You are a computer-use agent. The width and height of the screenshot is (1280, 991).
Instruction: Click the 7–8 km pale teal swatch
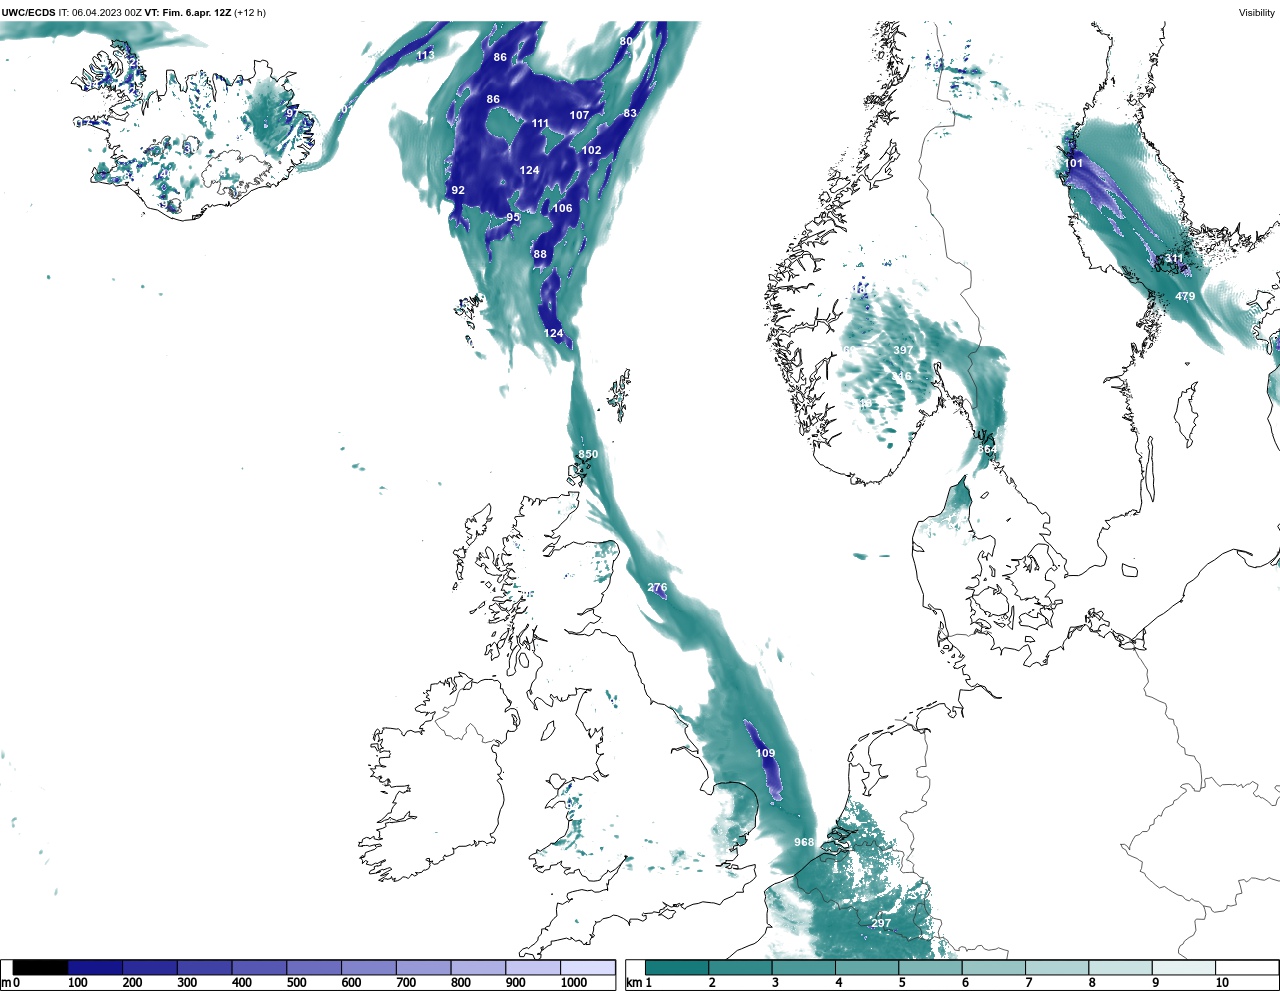tap(1057, 967)
